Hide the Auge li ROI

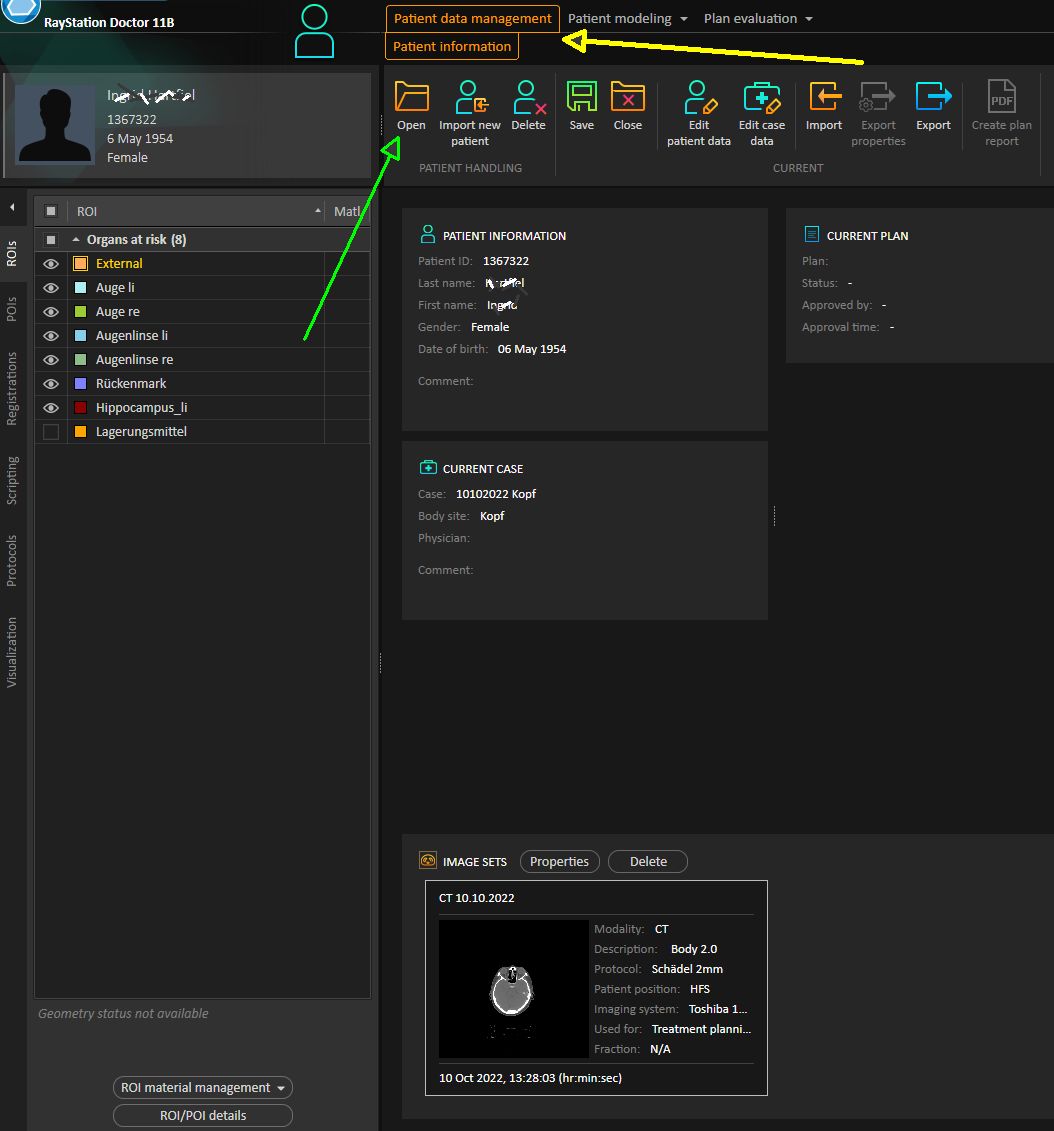click(x=51, y=288)
